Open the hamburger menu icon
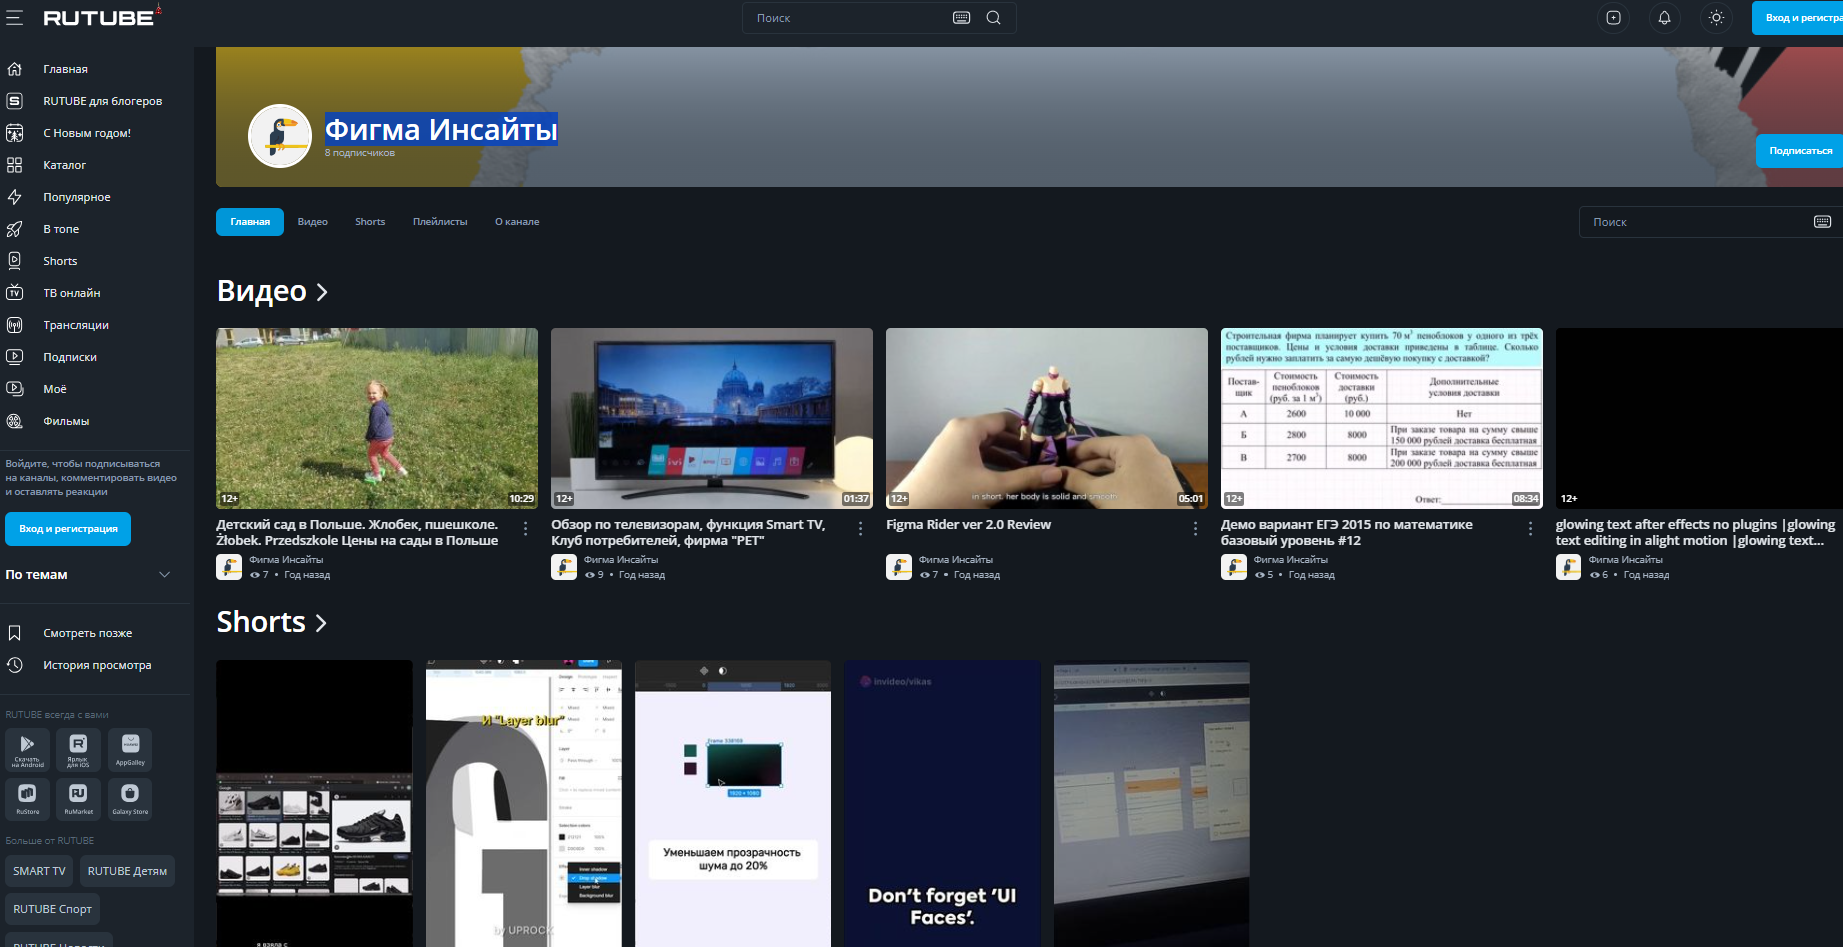The height and width of the screenshot is (947, 1843). (x=14, y=18)
